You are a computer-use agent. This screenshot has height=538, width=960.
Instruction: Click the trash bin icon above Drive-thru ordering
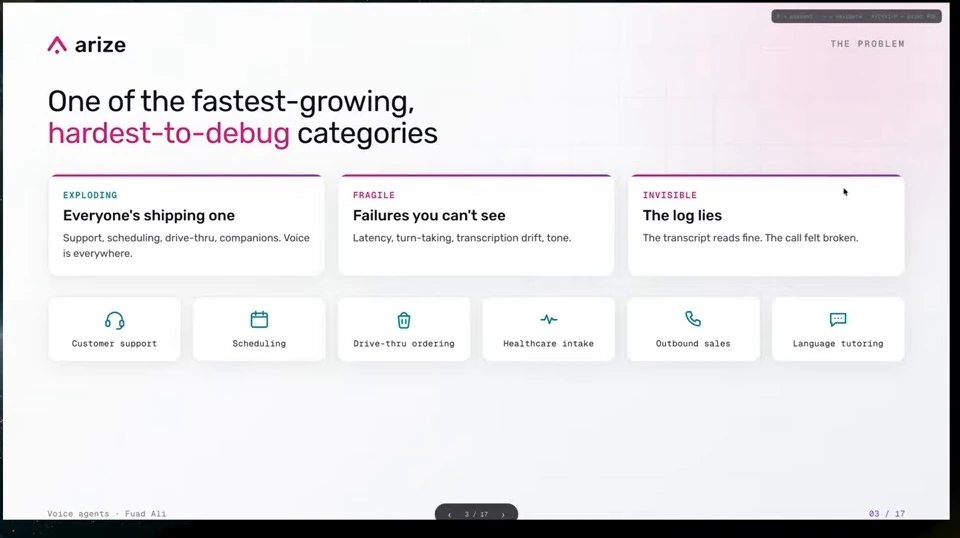click(403, 320)
